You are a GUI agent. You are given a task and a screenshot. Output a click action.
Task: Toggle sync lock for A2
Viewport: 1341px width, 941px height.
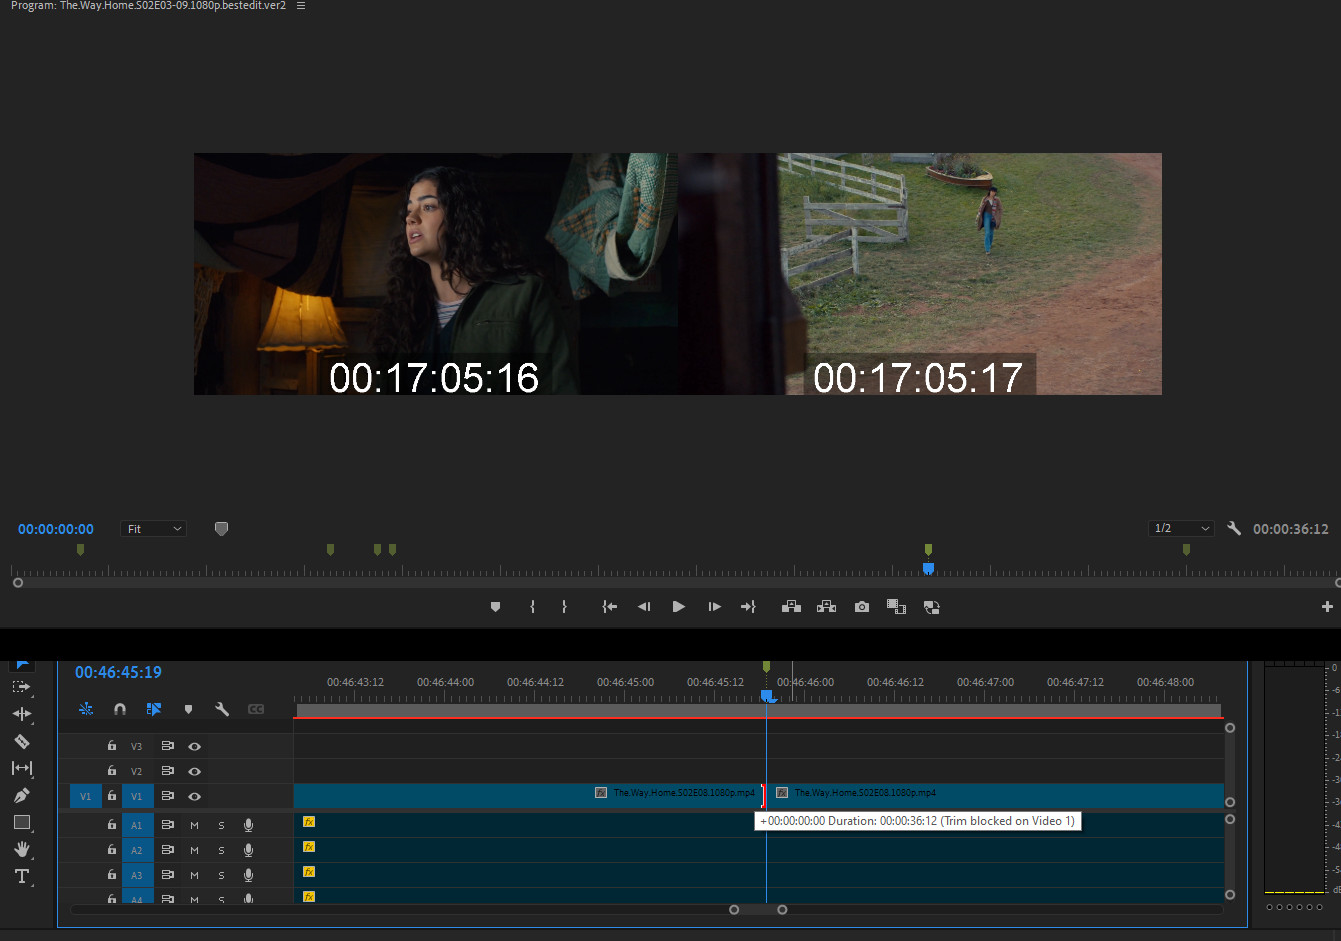click(167, 851)
